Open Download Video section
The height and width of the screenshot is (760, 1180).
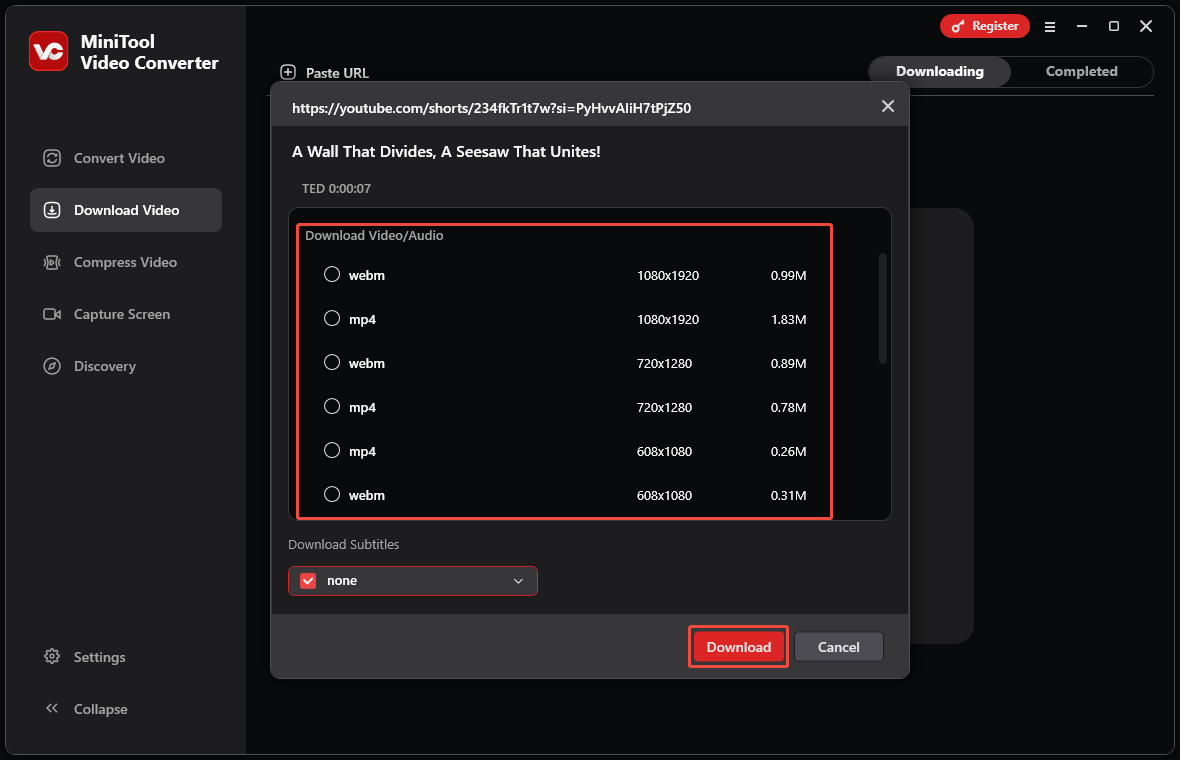(126, 210)
